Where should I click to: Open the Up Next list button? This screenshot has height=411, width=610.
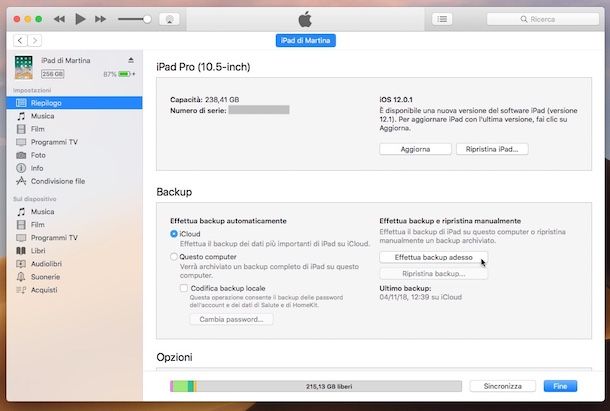tap(442, 19)
